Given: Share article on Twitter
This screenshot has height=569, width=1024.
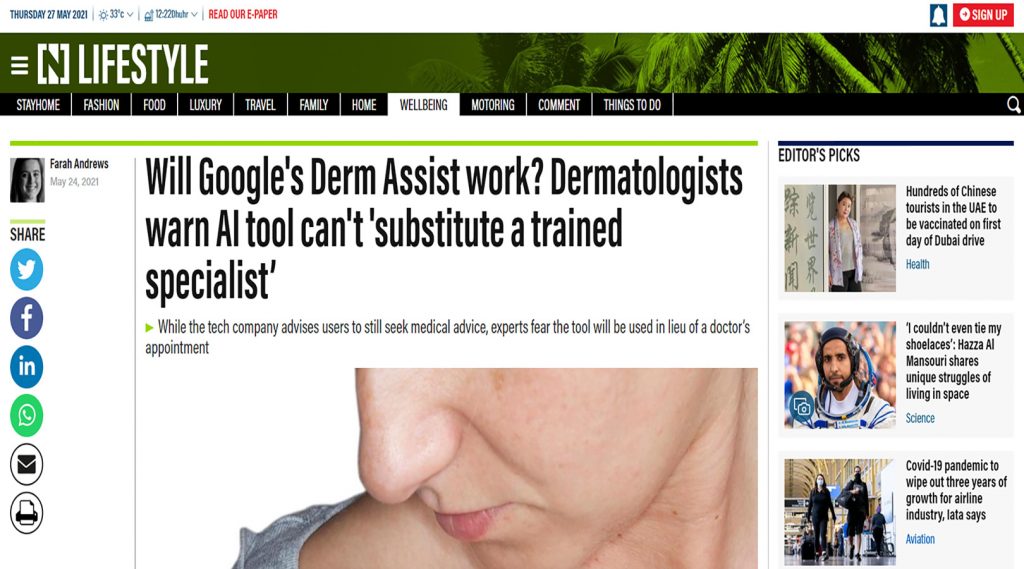Looking at the screenshot, I should point(27,269).
